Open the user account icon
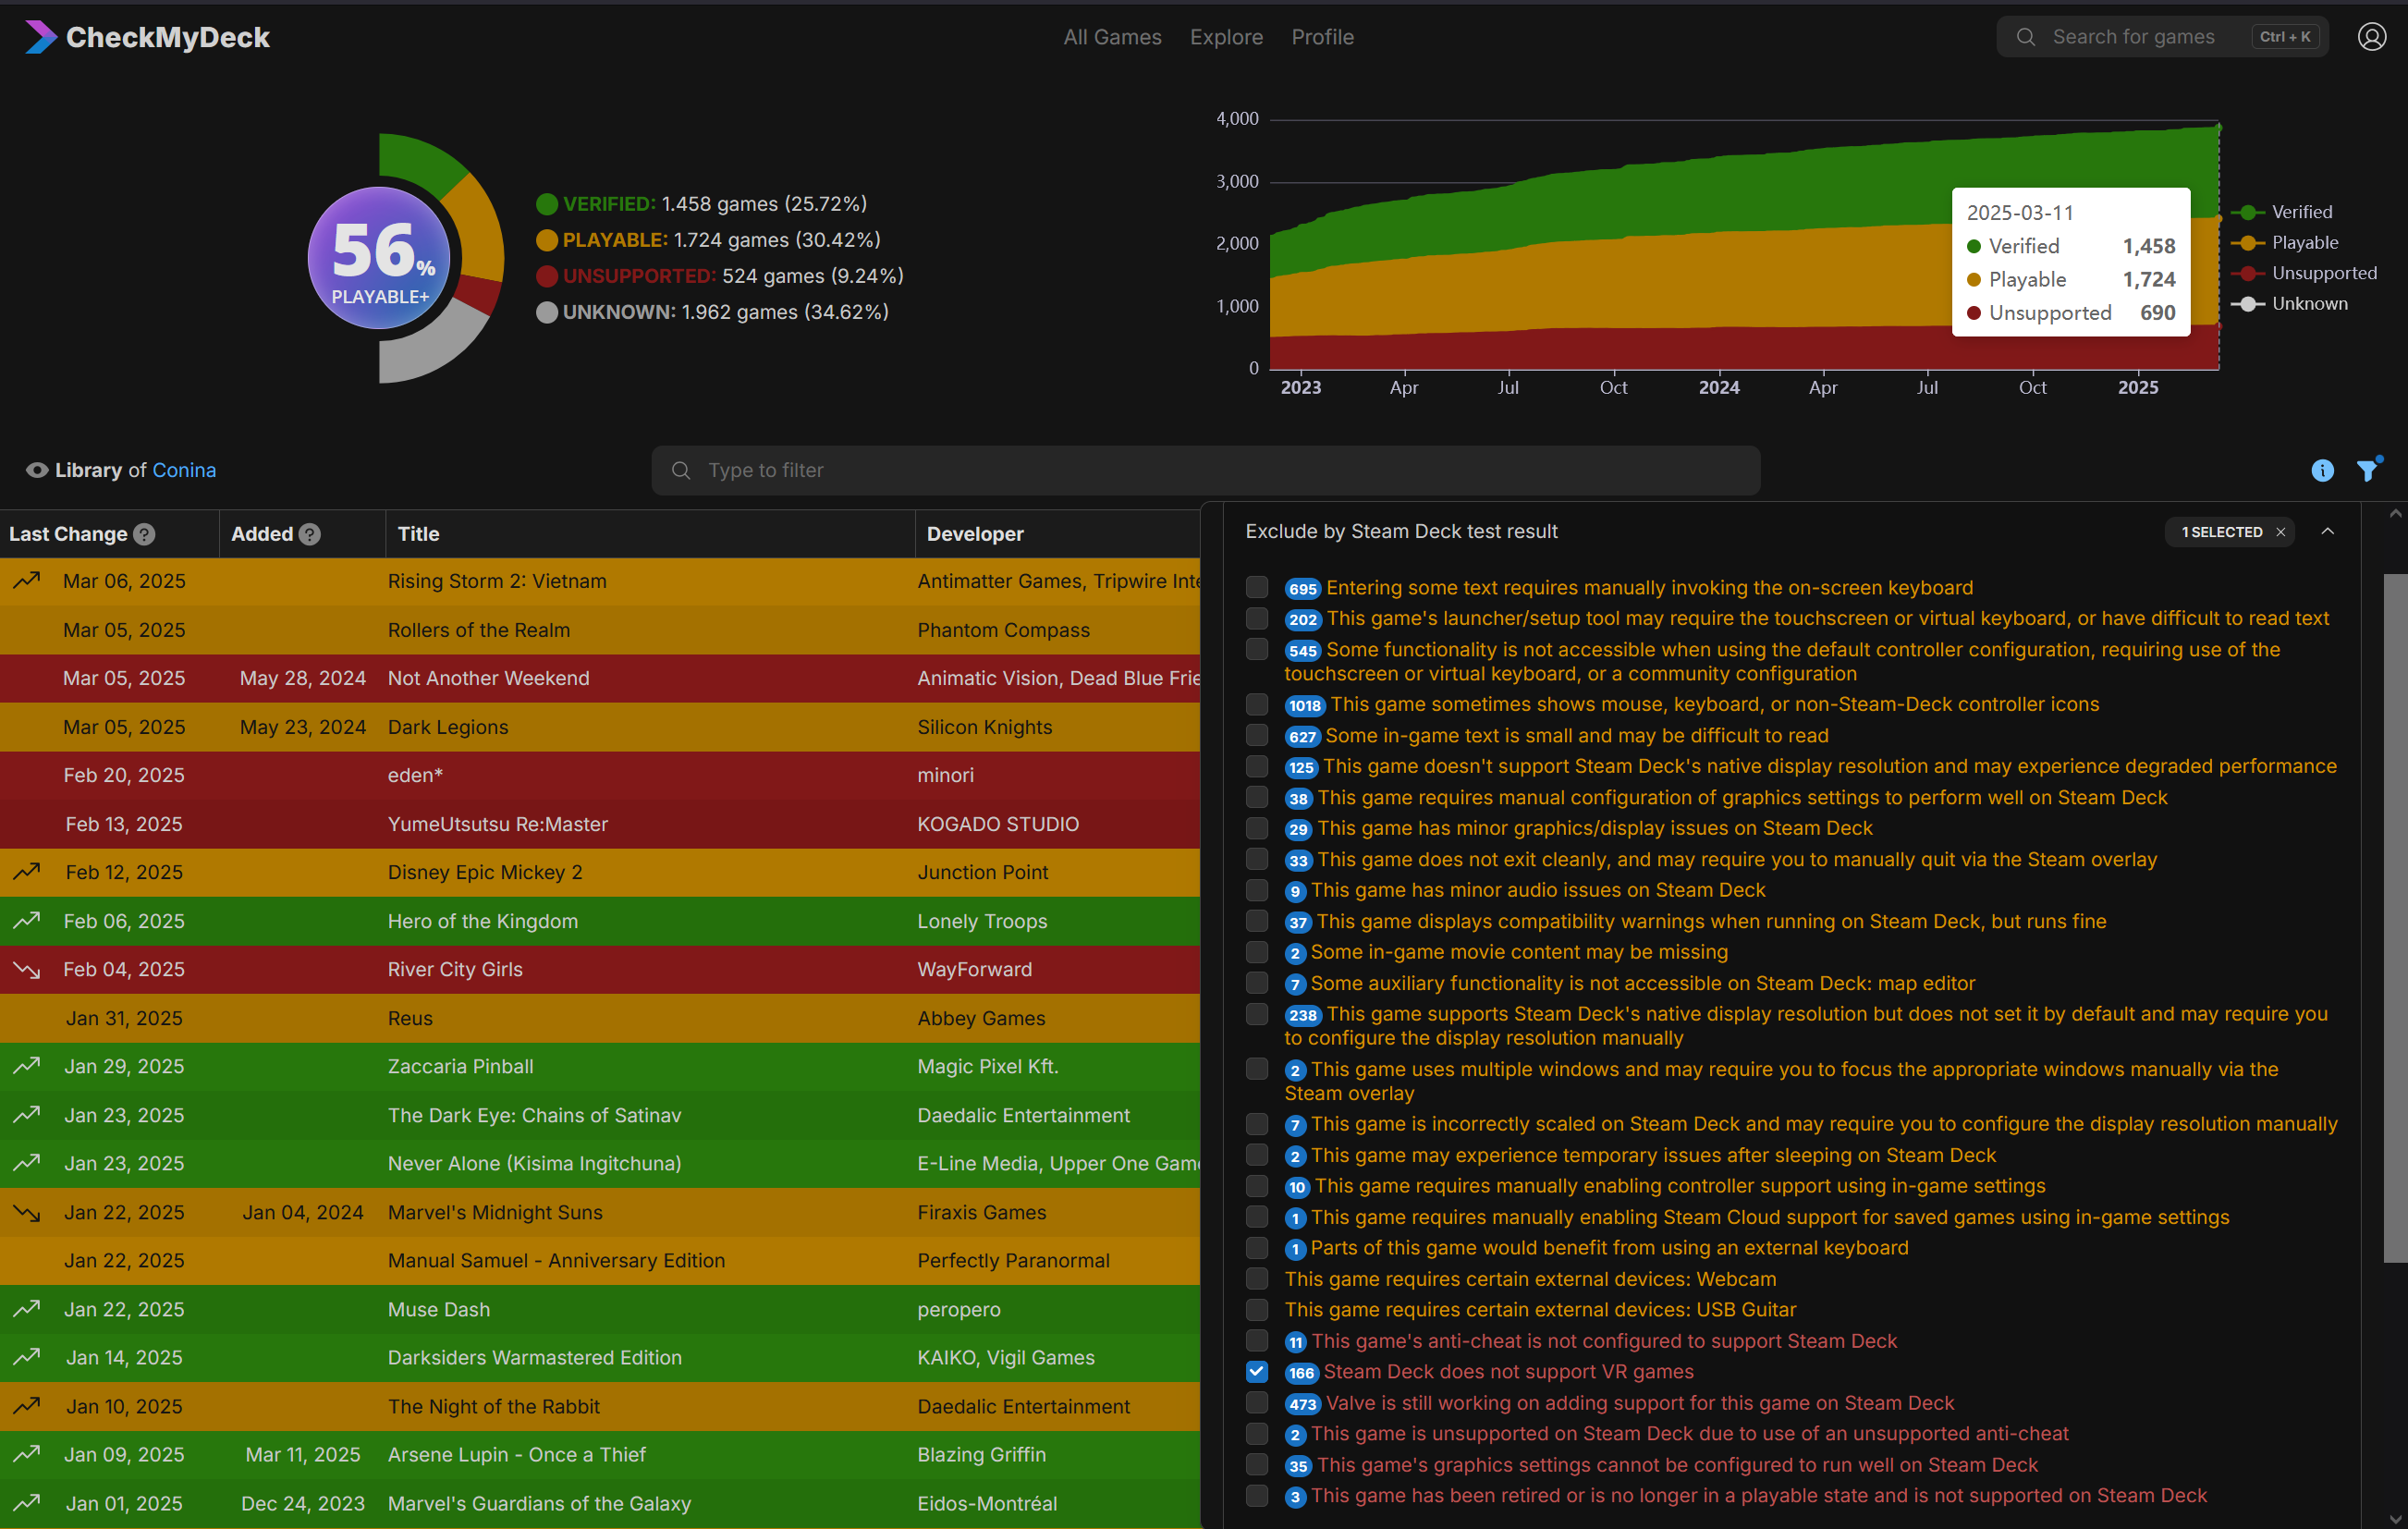This screenshot has width=2408, height=1529. point(2371,37)
